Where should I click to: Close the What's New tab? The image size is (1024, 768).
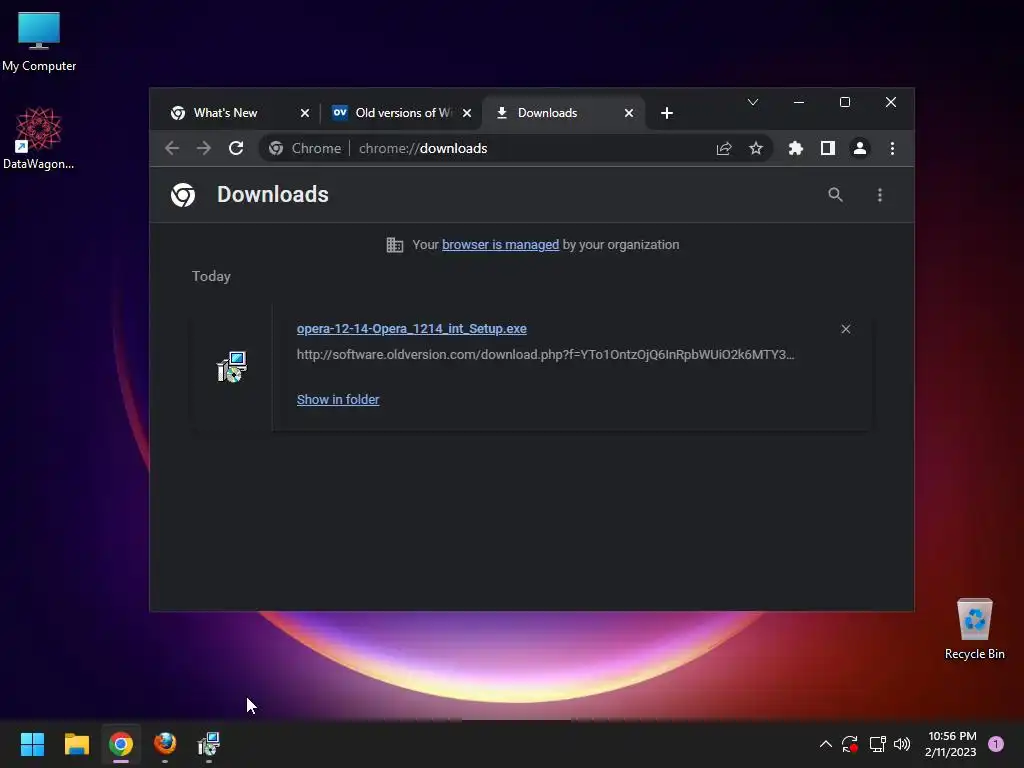[304, 113]
